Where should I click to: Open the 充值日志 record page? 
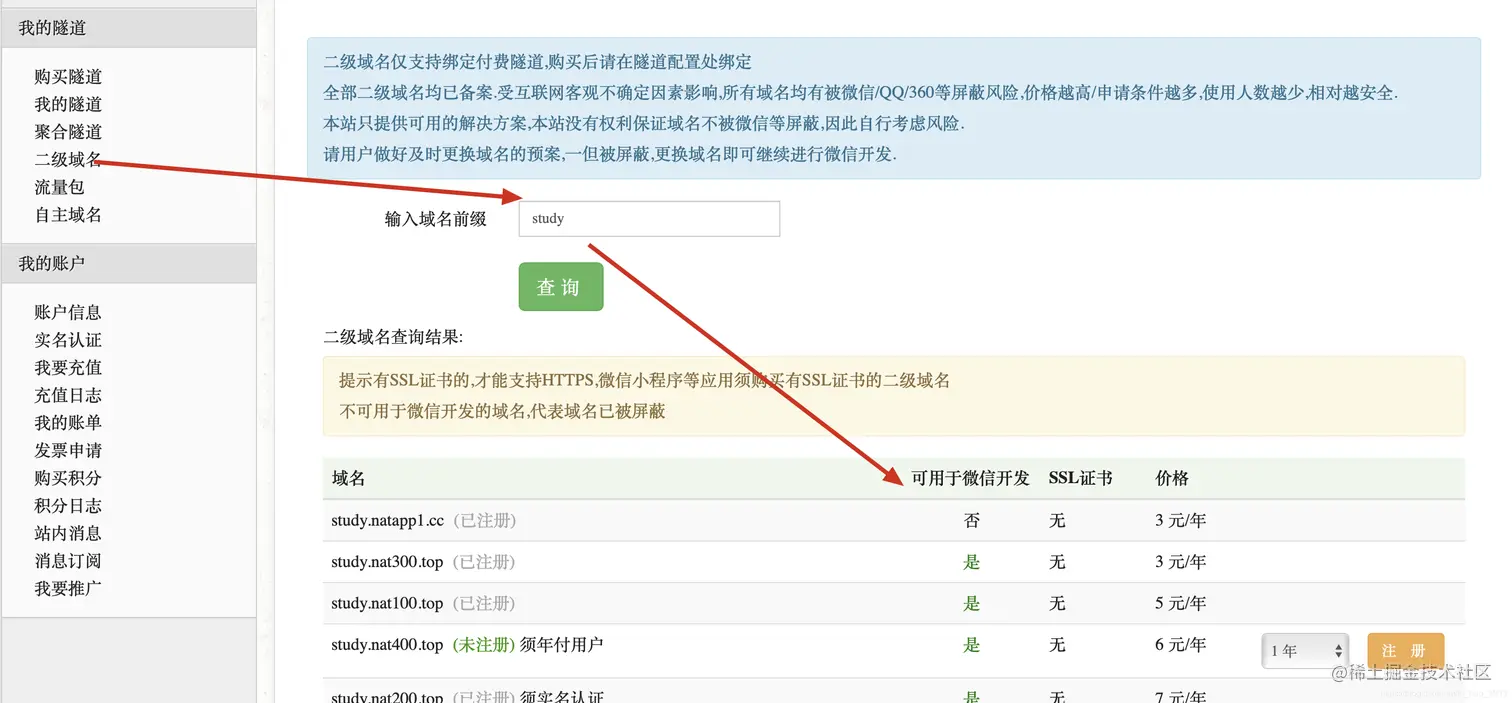click(x=66, y=395)
